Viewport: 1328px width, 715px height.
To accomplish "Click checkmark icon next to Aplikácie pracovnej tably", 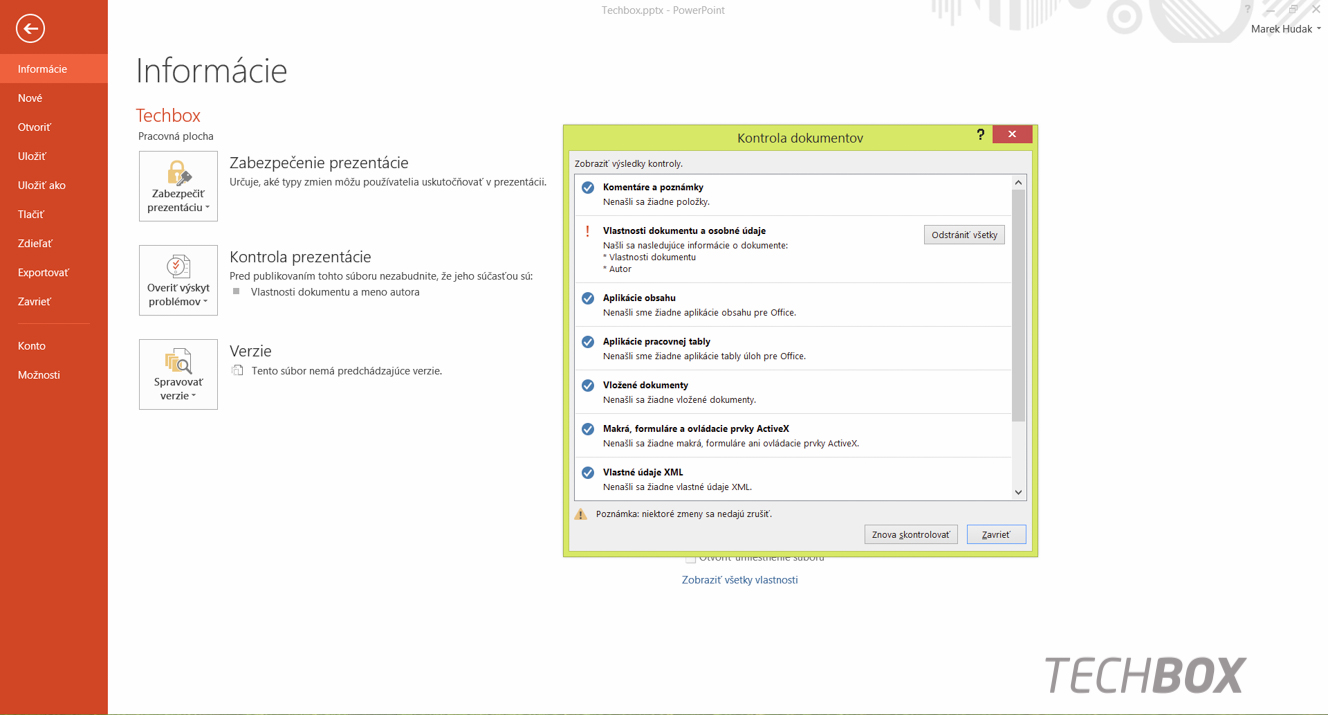I will (588, 342).
